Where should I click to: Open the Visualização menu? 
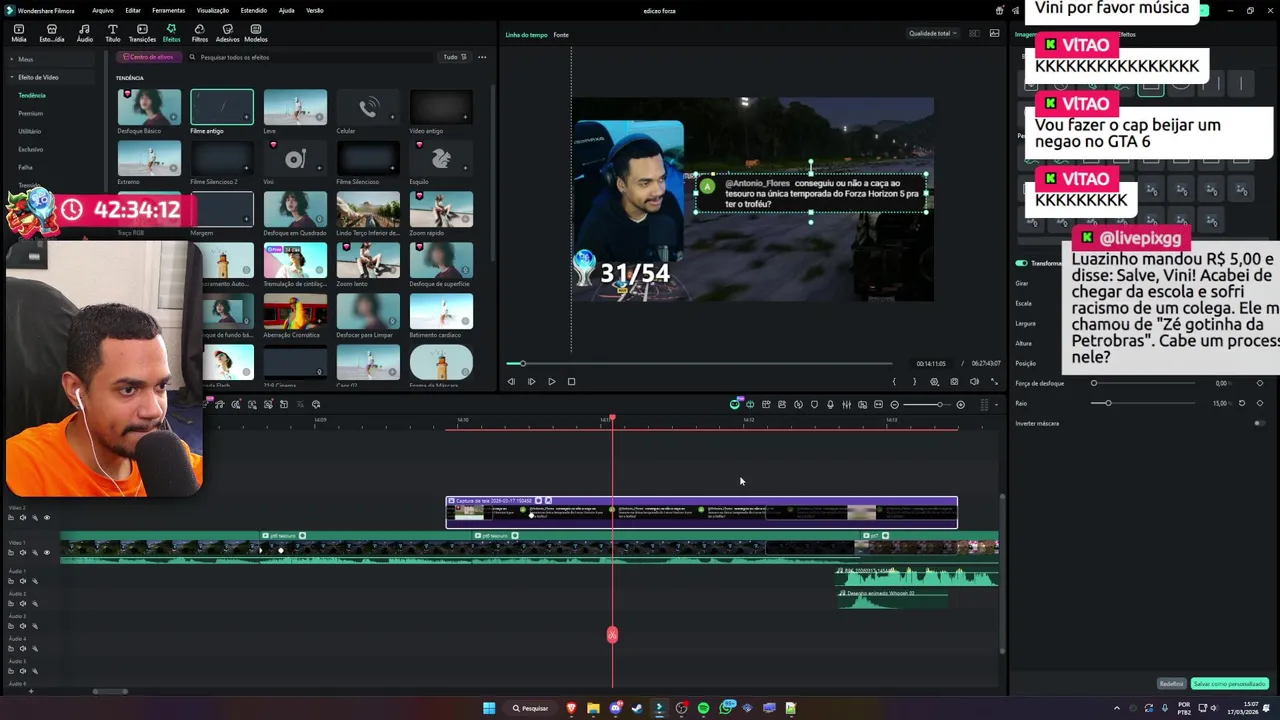pyautogui.click(x=213, y=10)
